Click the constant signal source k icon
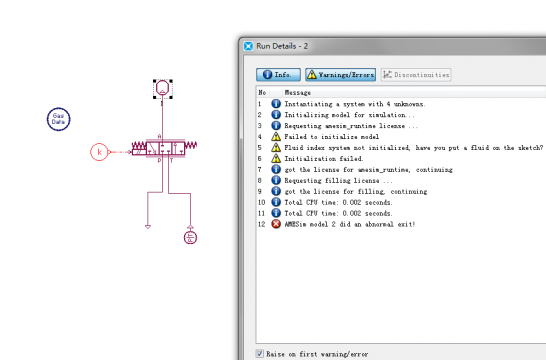Screen dimensions: 546x360 click(99, 152)
